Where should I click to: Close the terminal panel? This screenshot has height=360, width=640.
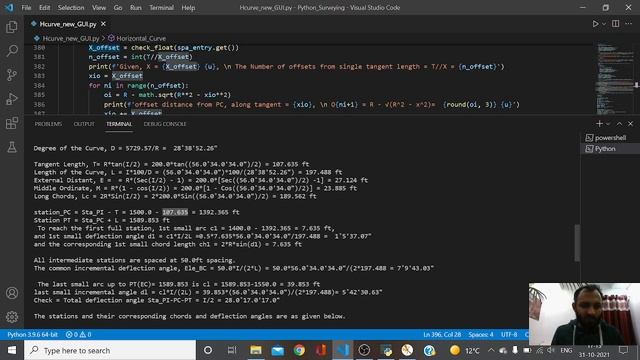coord(631,124)
